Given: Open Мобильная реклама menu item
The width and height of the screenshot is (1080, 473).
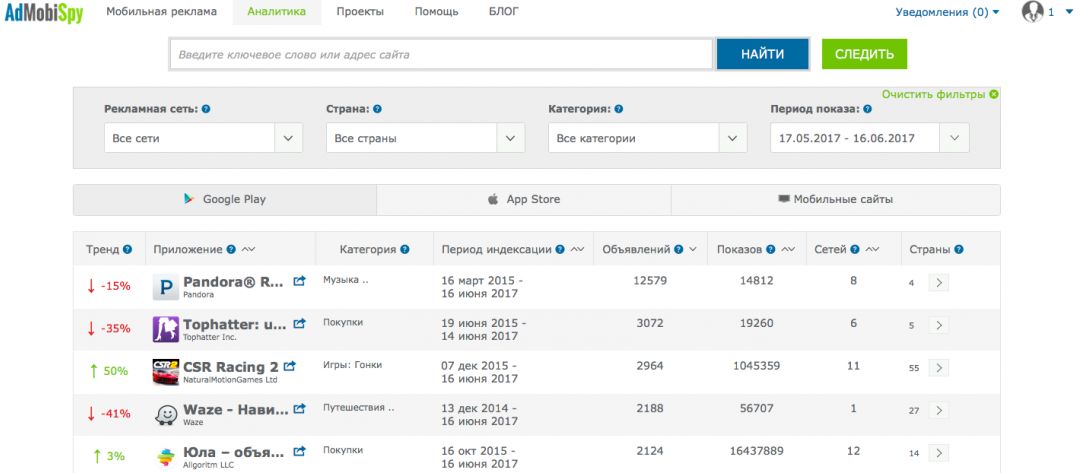Looking at the screenshot, I should [x=161, y=12].
